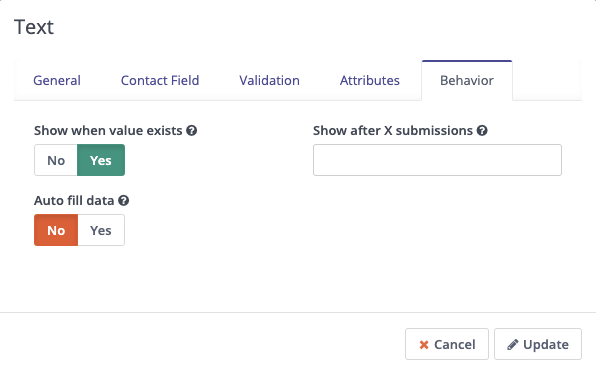Image resolution: width=596 pixels, height=374 pixels.
Task: Click the red X icon on Cancel
Action: pos(424,345)
